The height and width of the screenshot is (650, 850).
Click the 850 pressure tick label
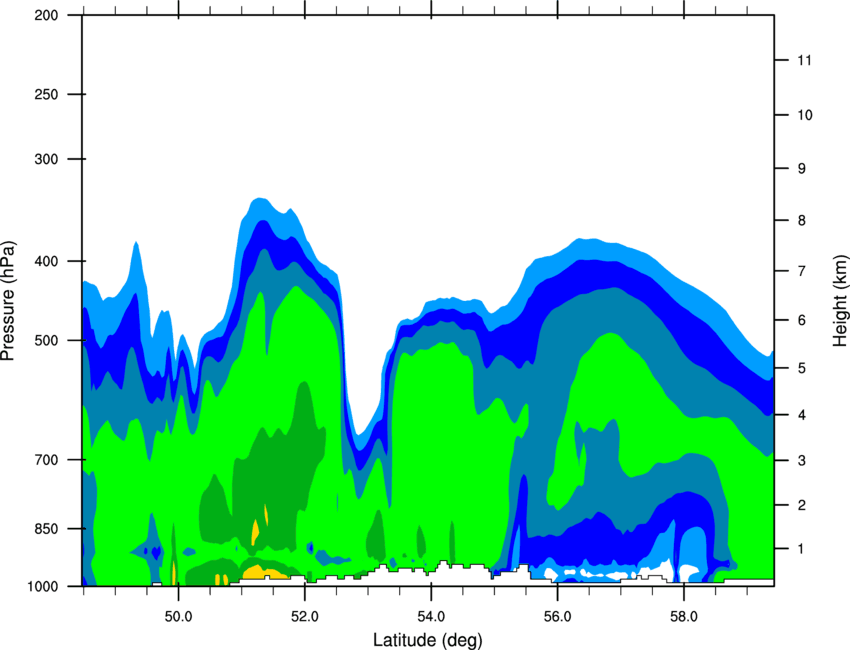coord(46,529)
